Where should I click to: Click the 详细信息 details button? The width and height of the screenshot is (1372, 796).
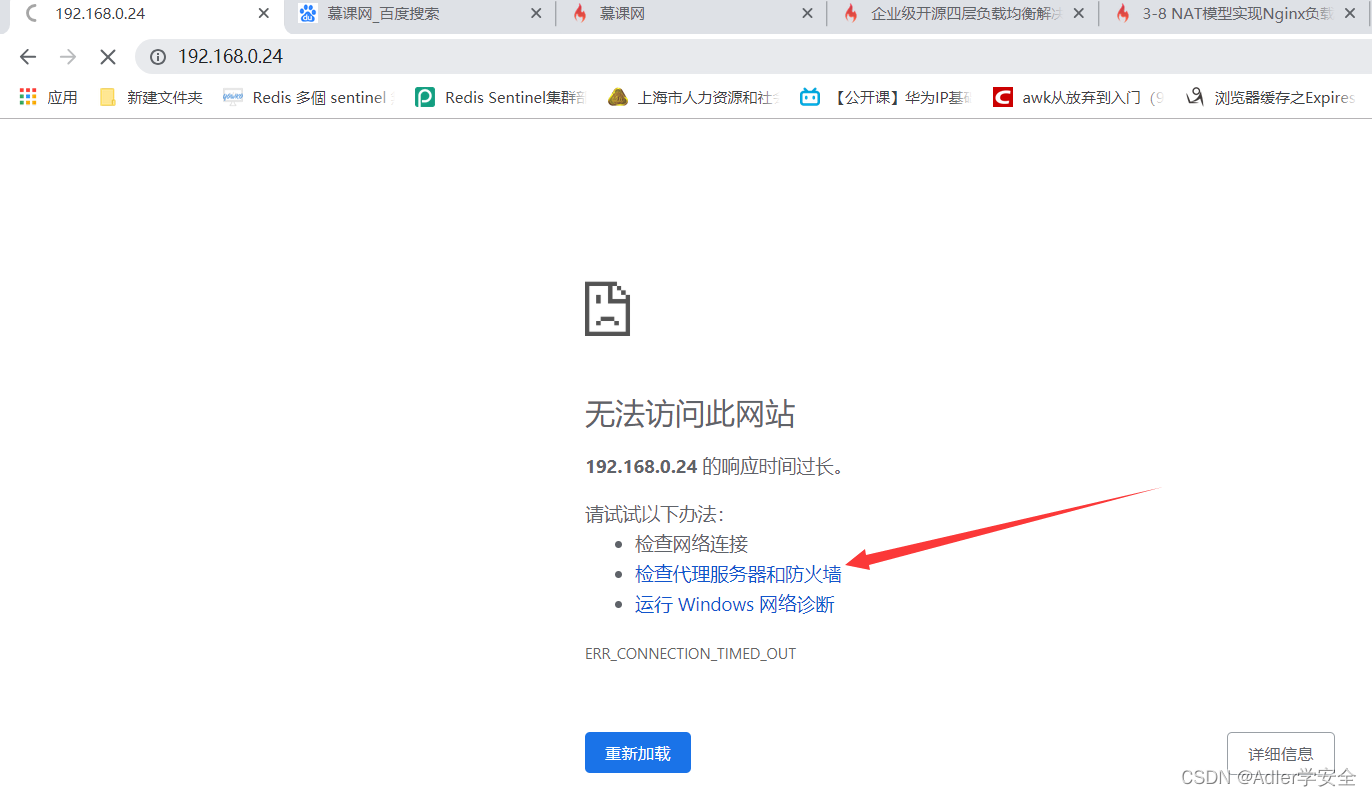point(1280,753)
